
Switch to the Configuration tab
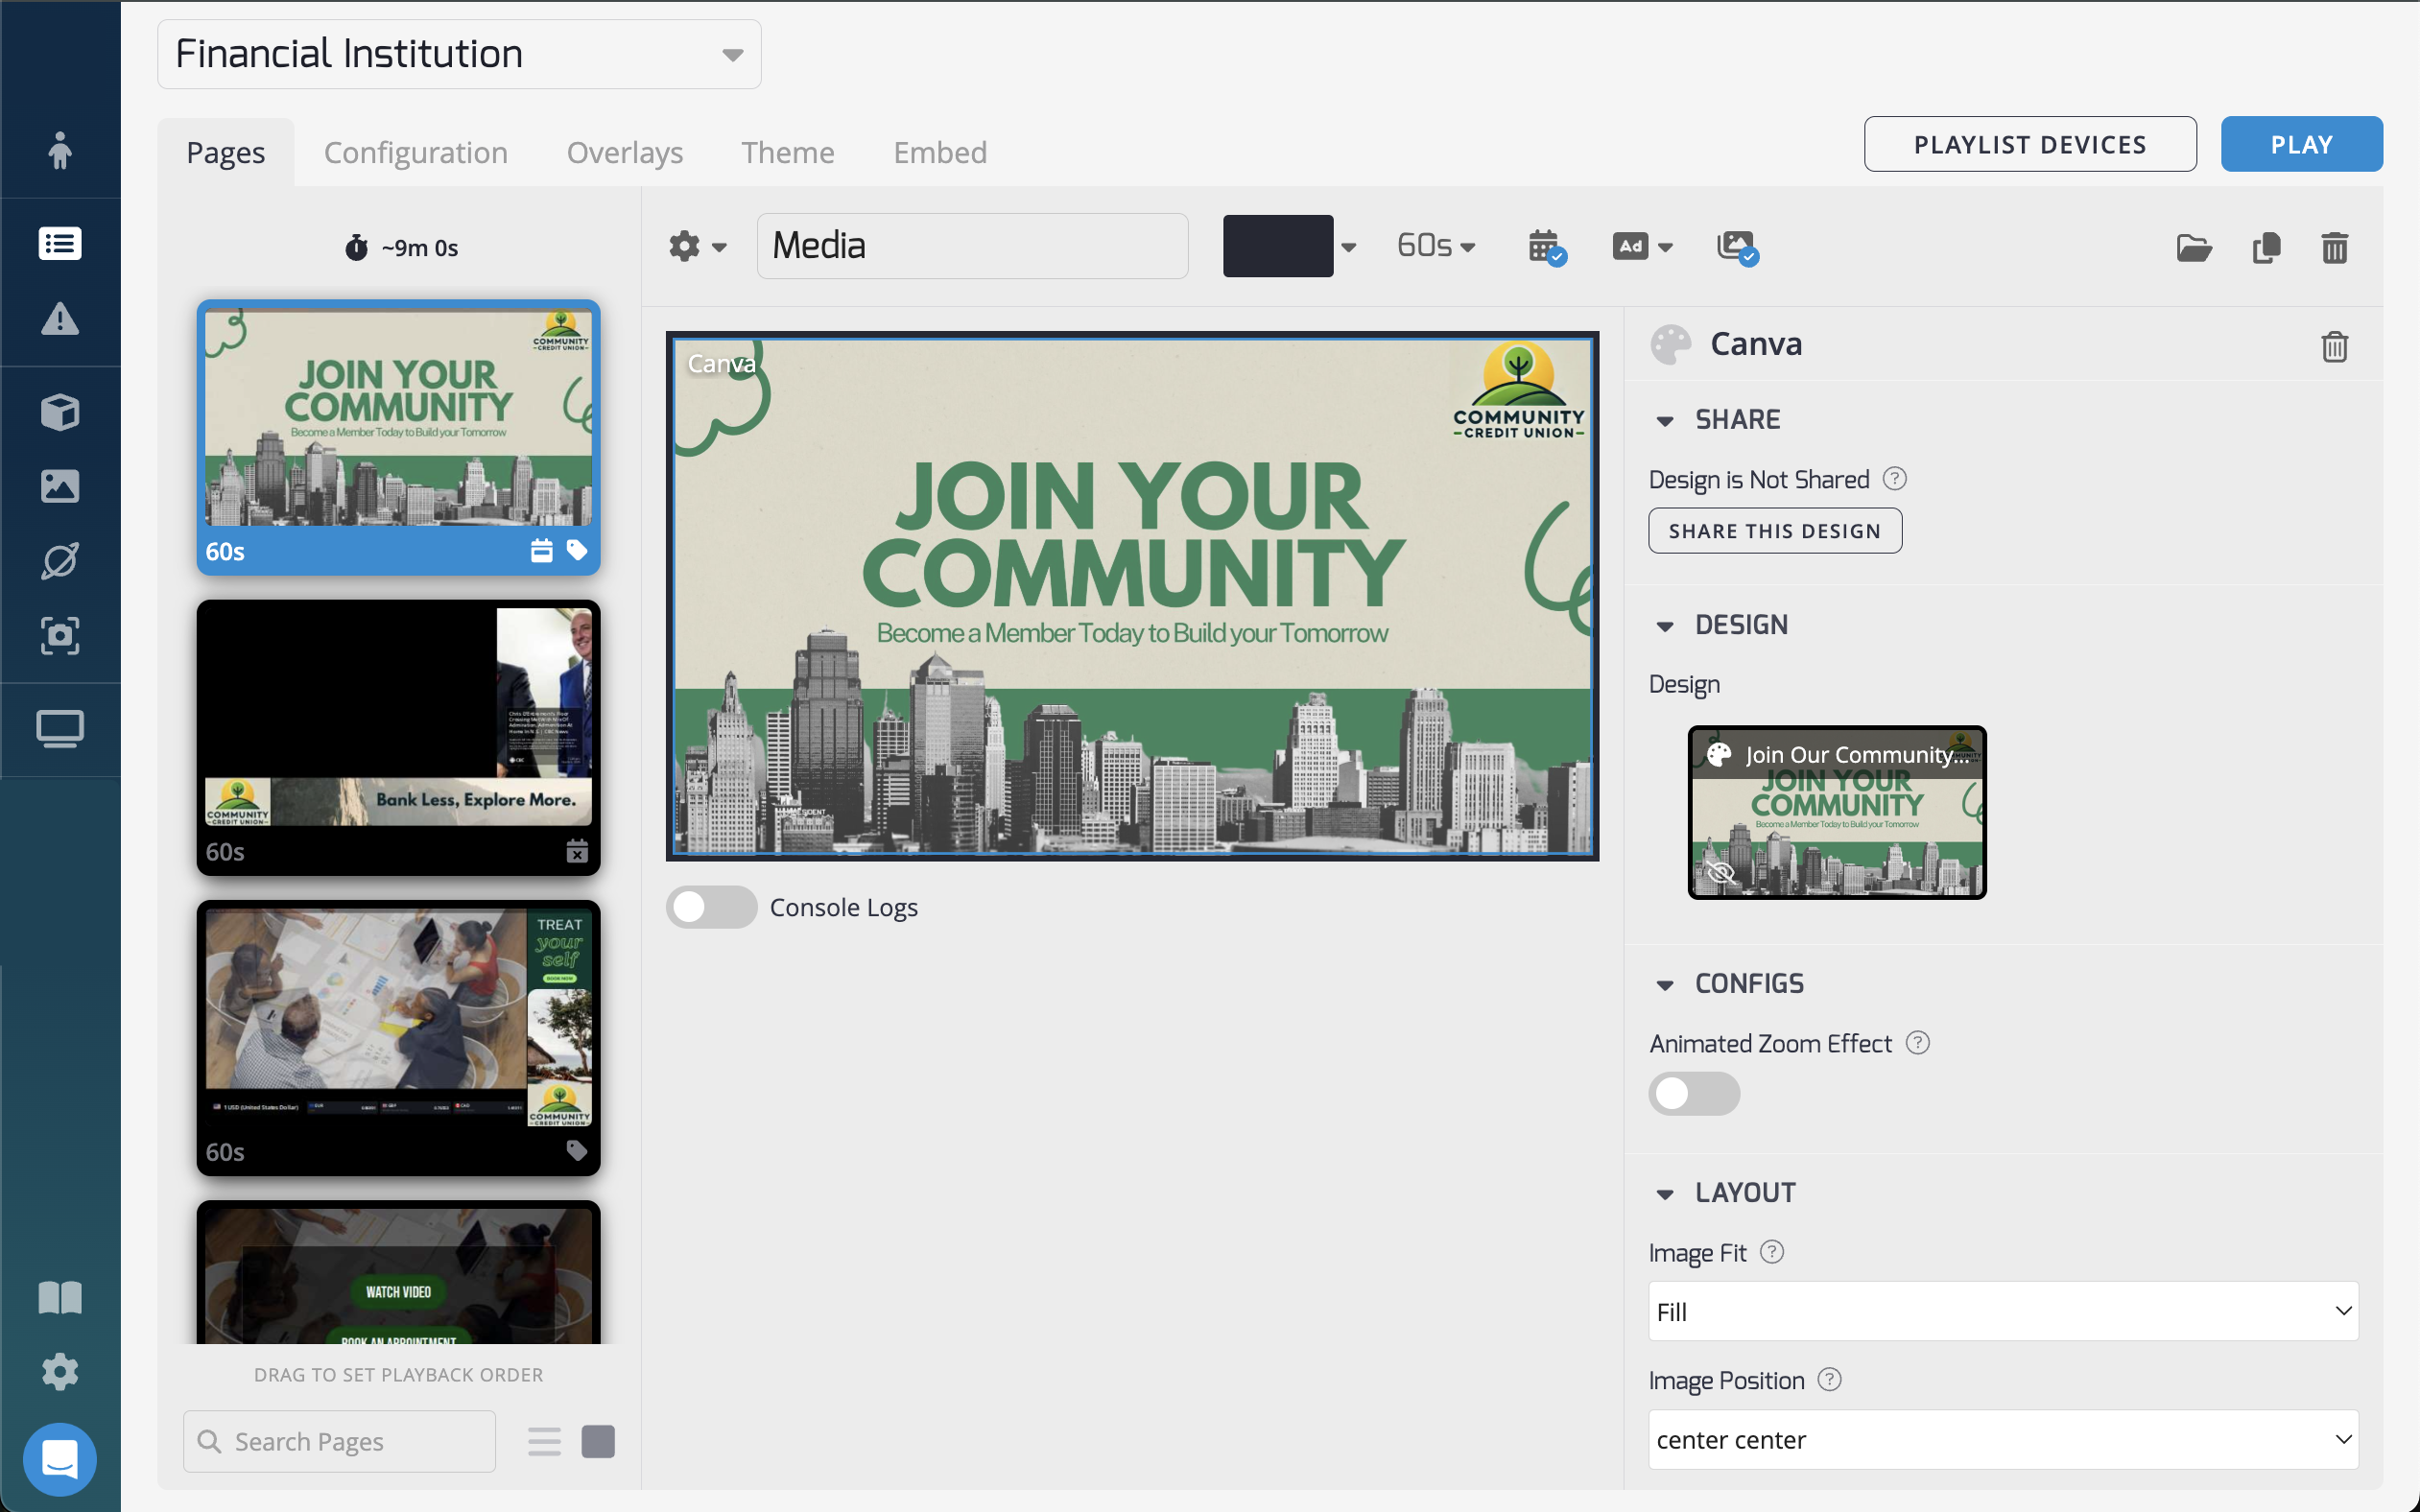(416, 152)
